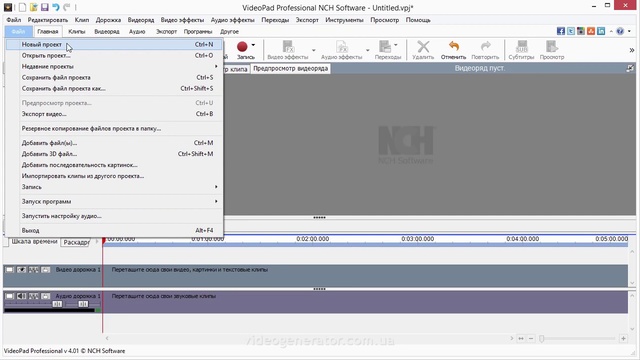The height and width of the screenshot is (360, 640).
Task: Mute the speaker on Аудио дорожка 1
Action: [x=21, y=296]
